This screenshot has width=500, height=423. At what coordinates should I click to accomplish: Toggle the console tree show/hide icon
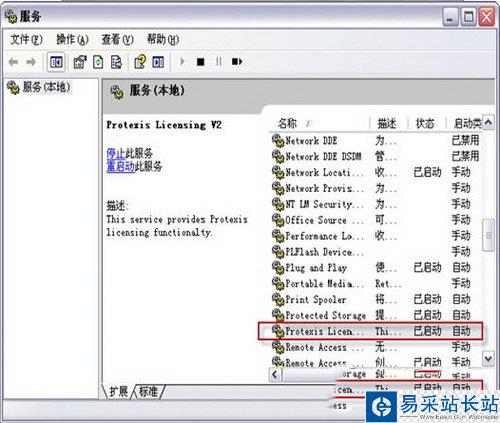click(56, 62)
